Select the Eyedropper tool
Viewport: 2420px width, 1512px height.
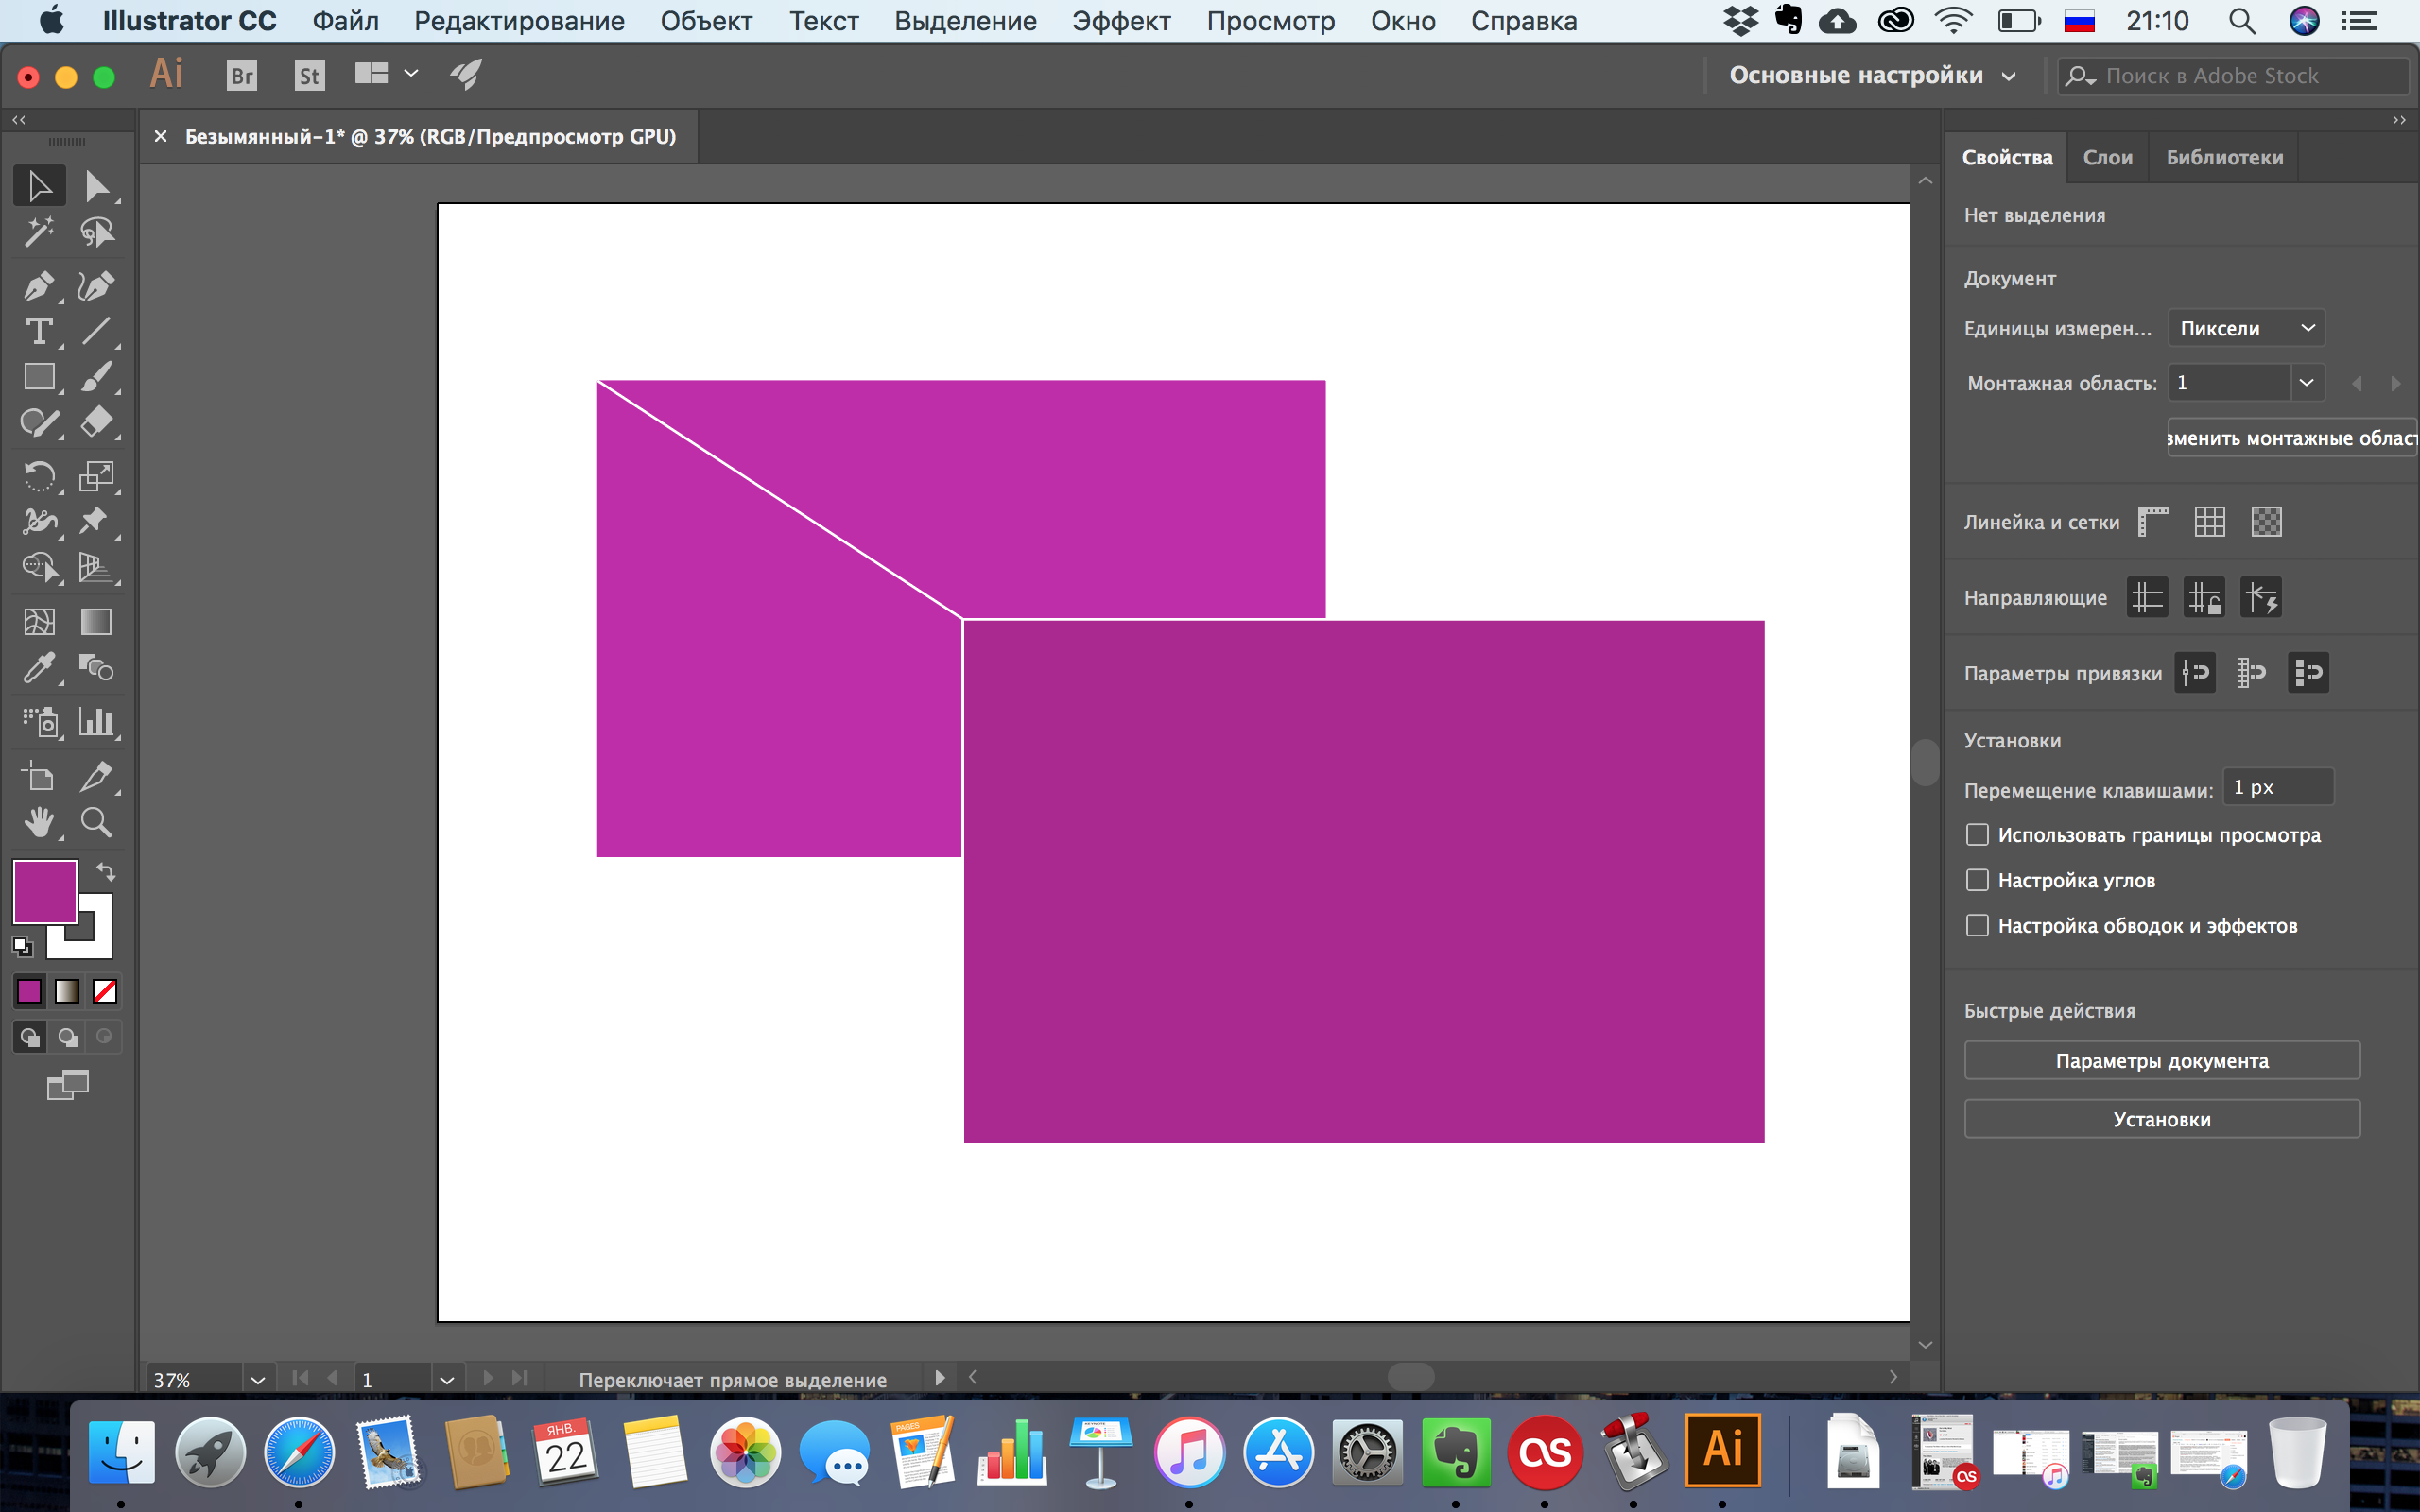(35, 667)
